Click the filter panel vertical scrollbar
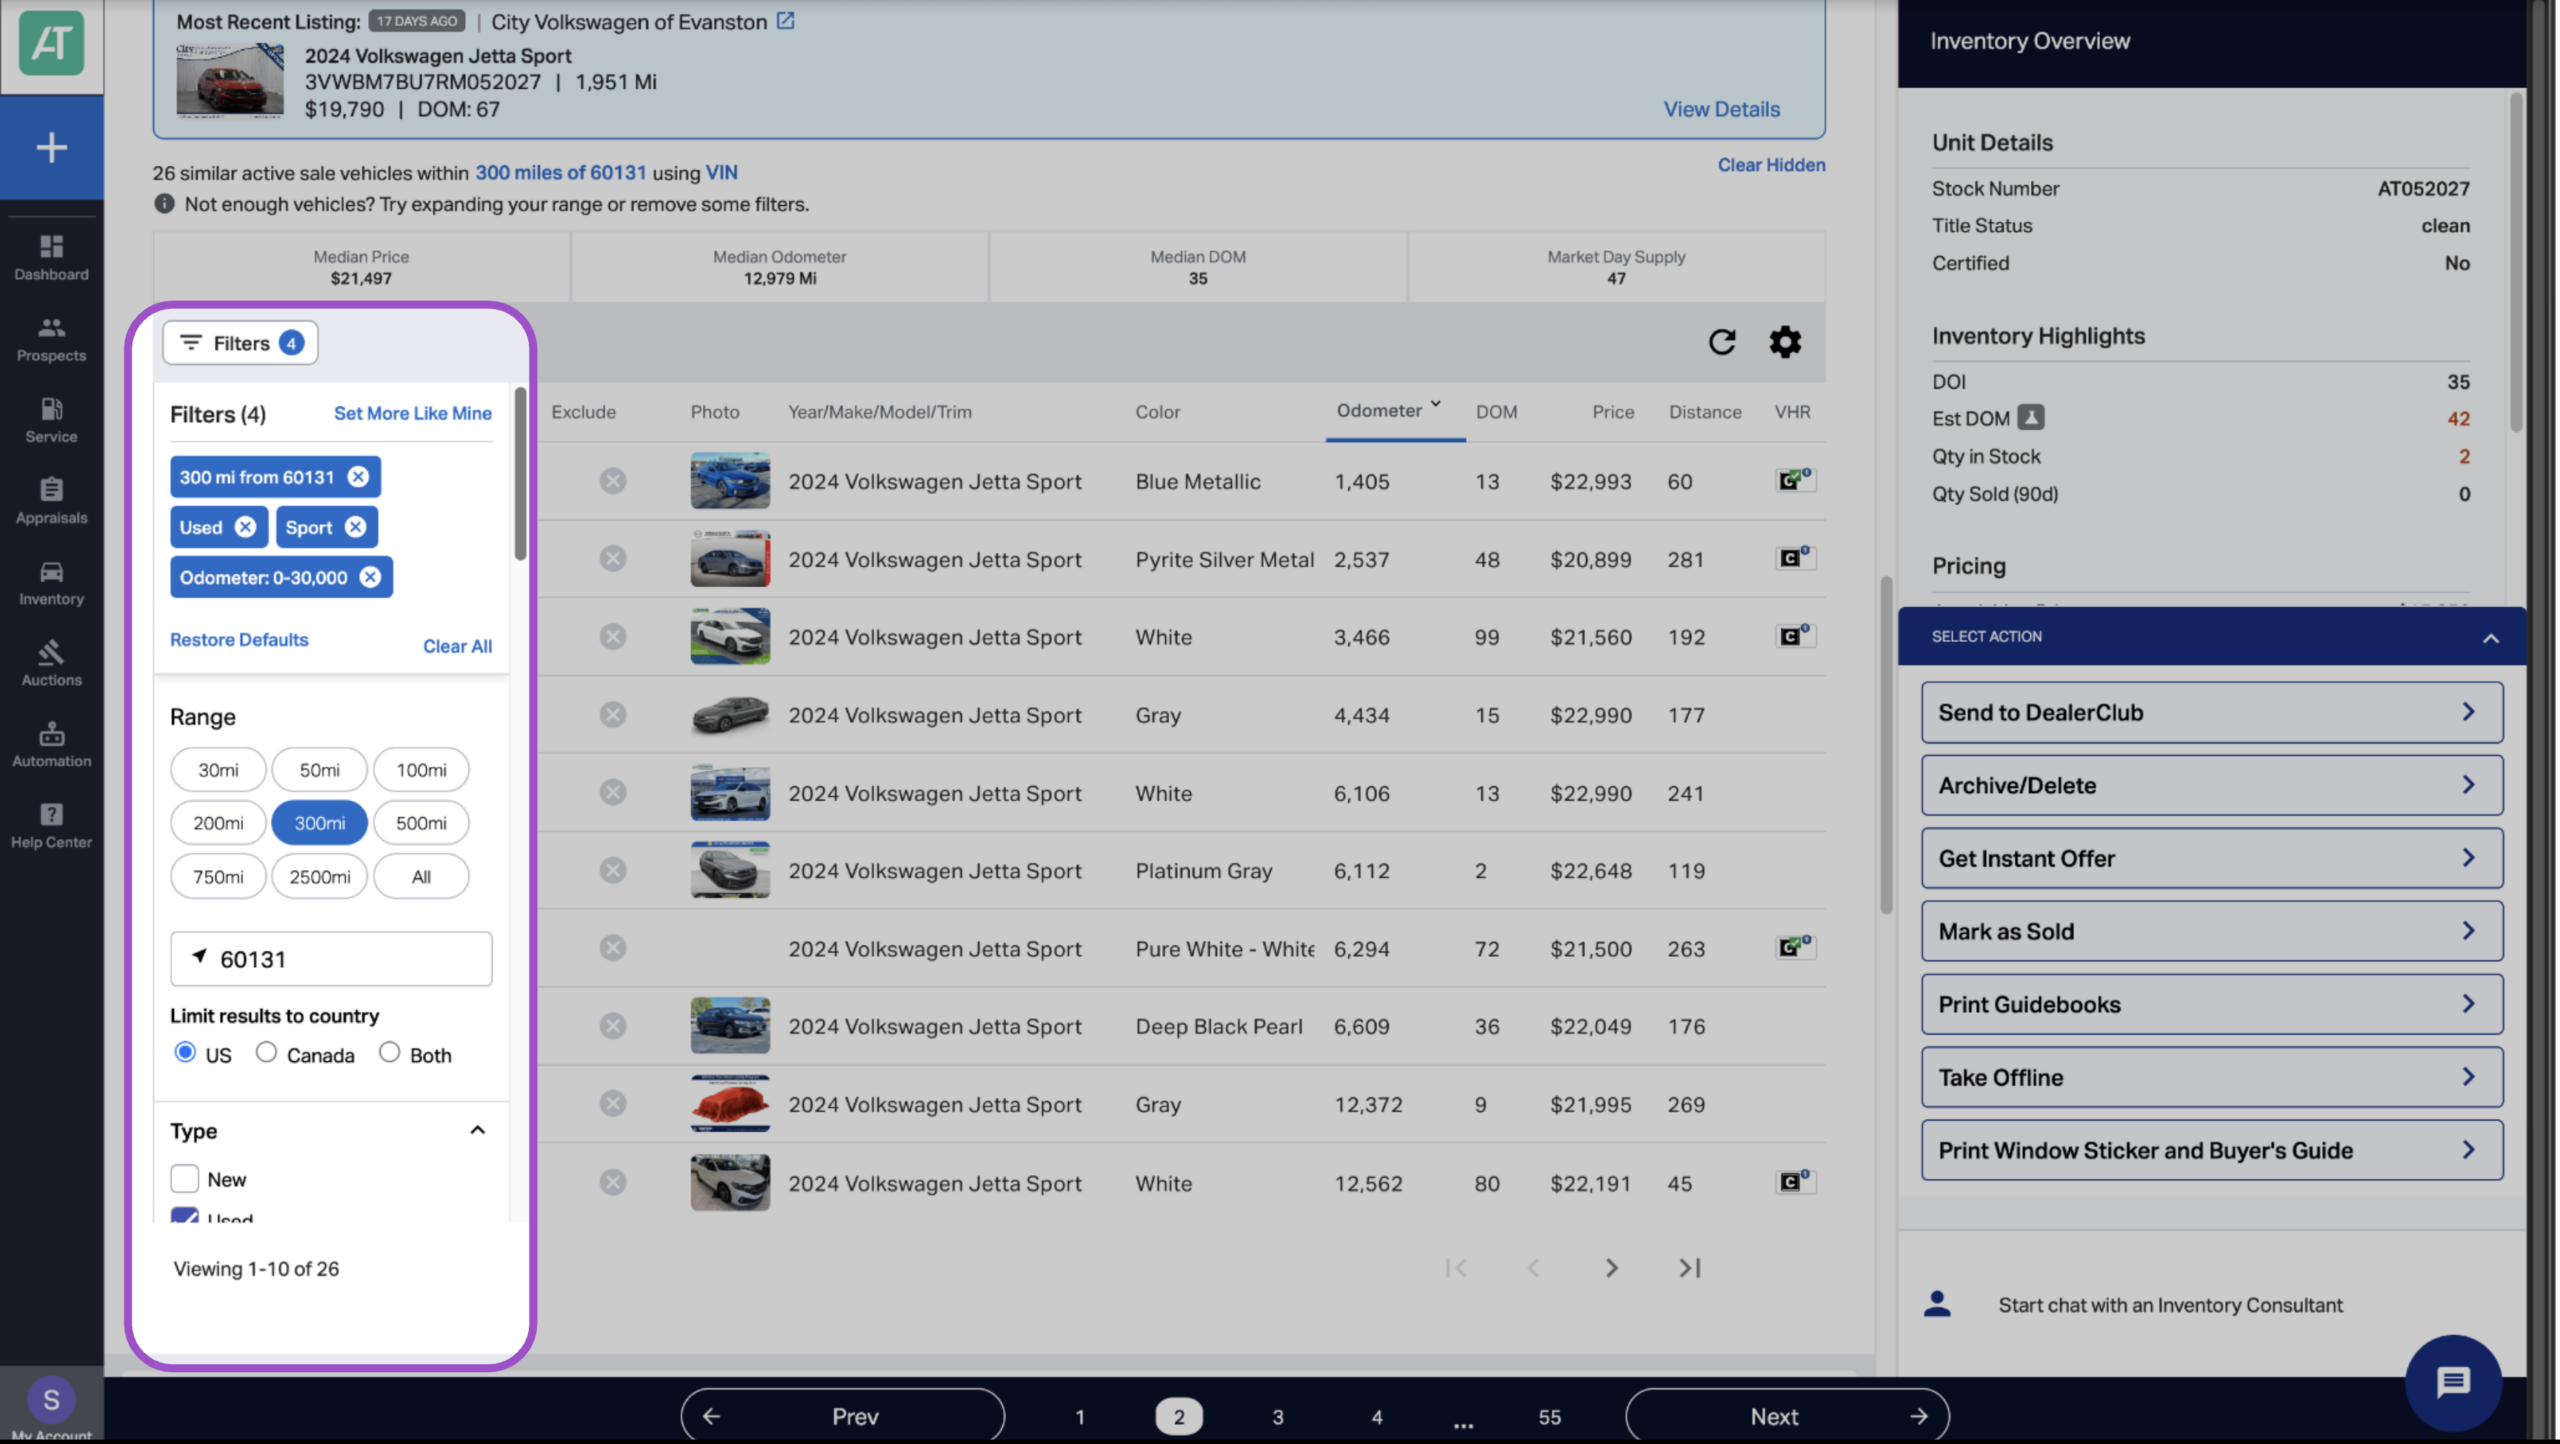This screenshot has width=2560, height=1444. coord(520,475)
